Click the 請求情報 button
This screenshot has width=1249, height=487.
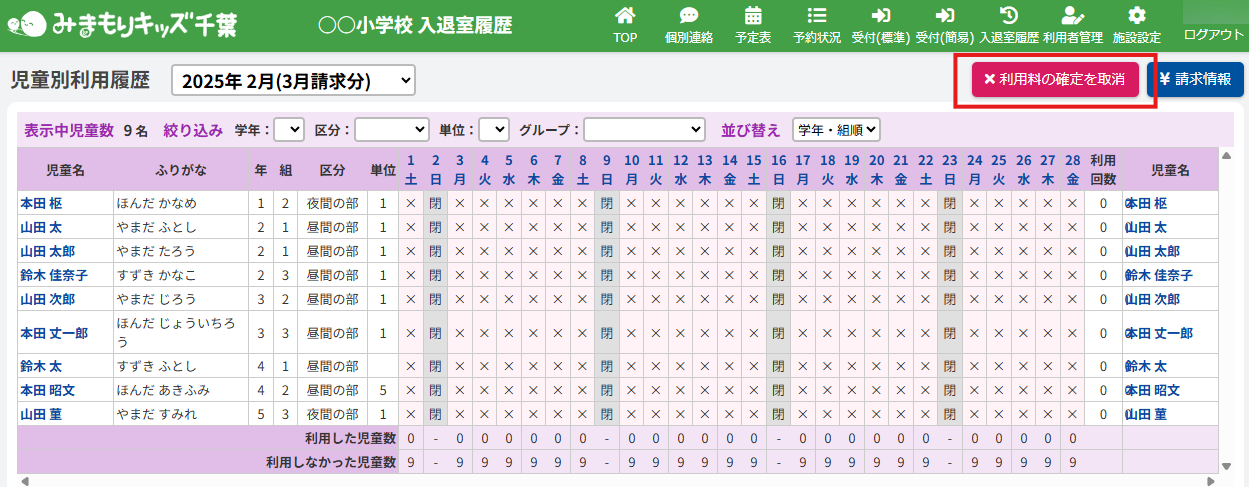1195,79
